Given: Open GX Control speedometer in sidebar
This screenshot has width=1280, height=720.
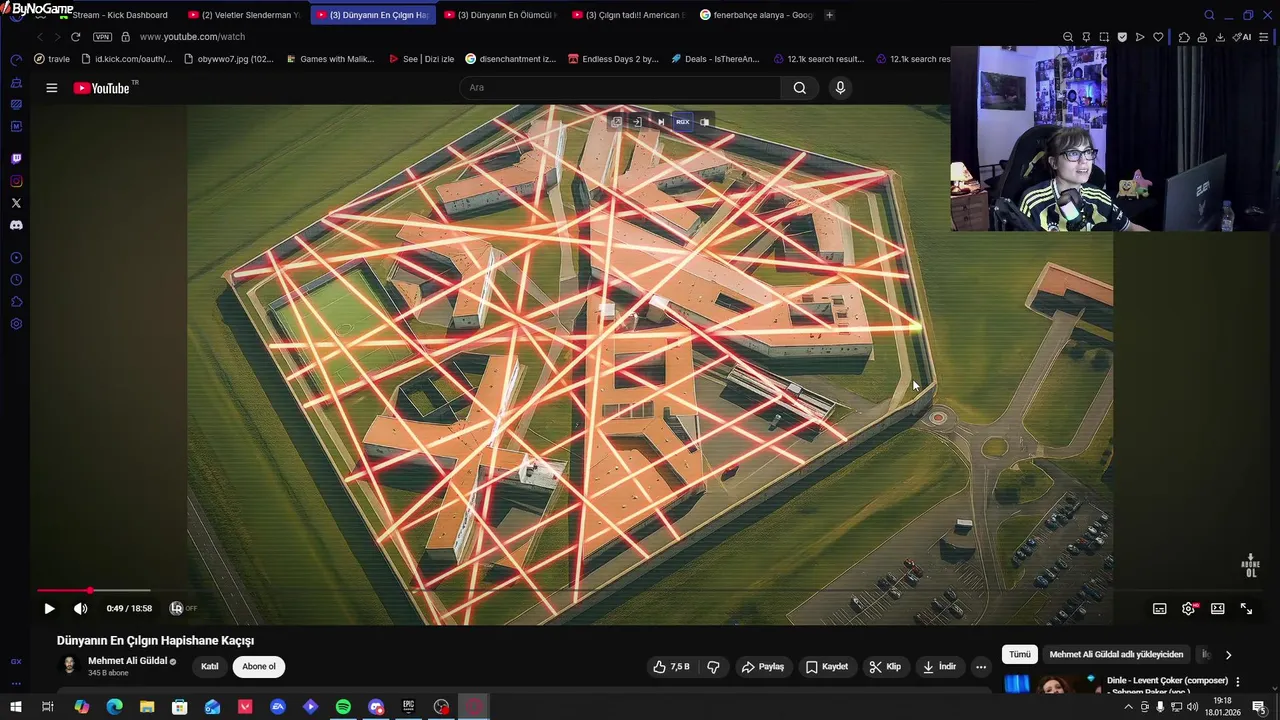Looking at the screenshot, I should pyautogui.click(x=16, y=60).
